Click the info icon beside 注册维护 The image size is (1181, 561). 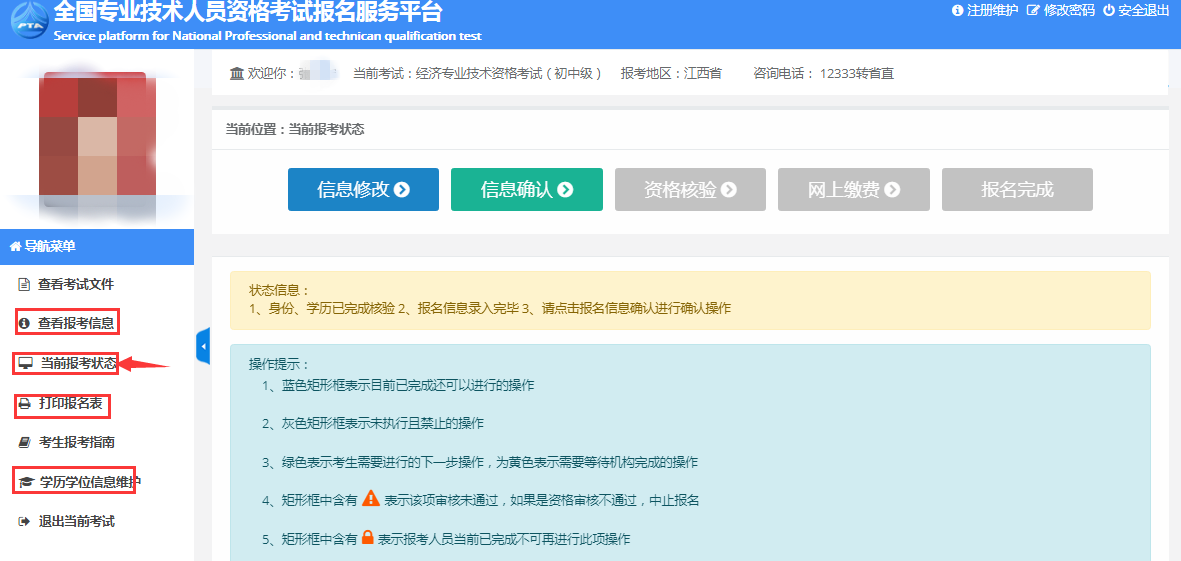957,11
